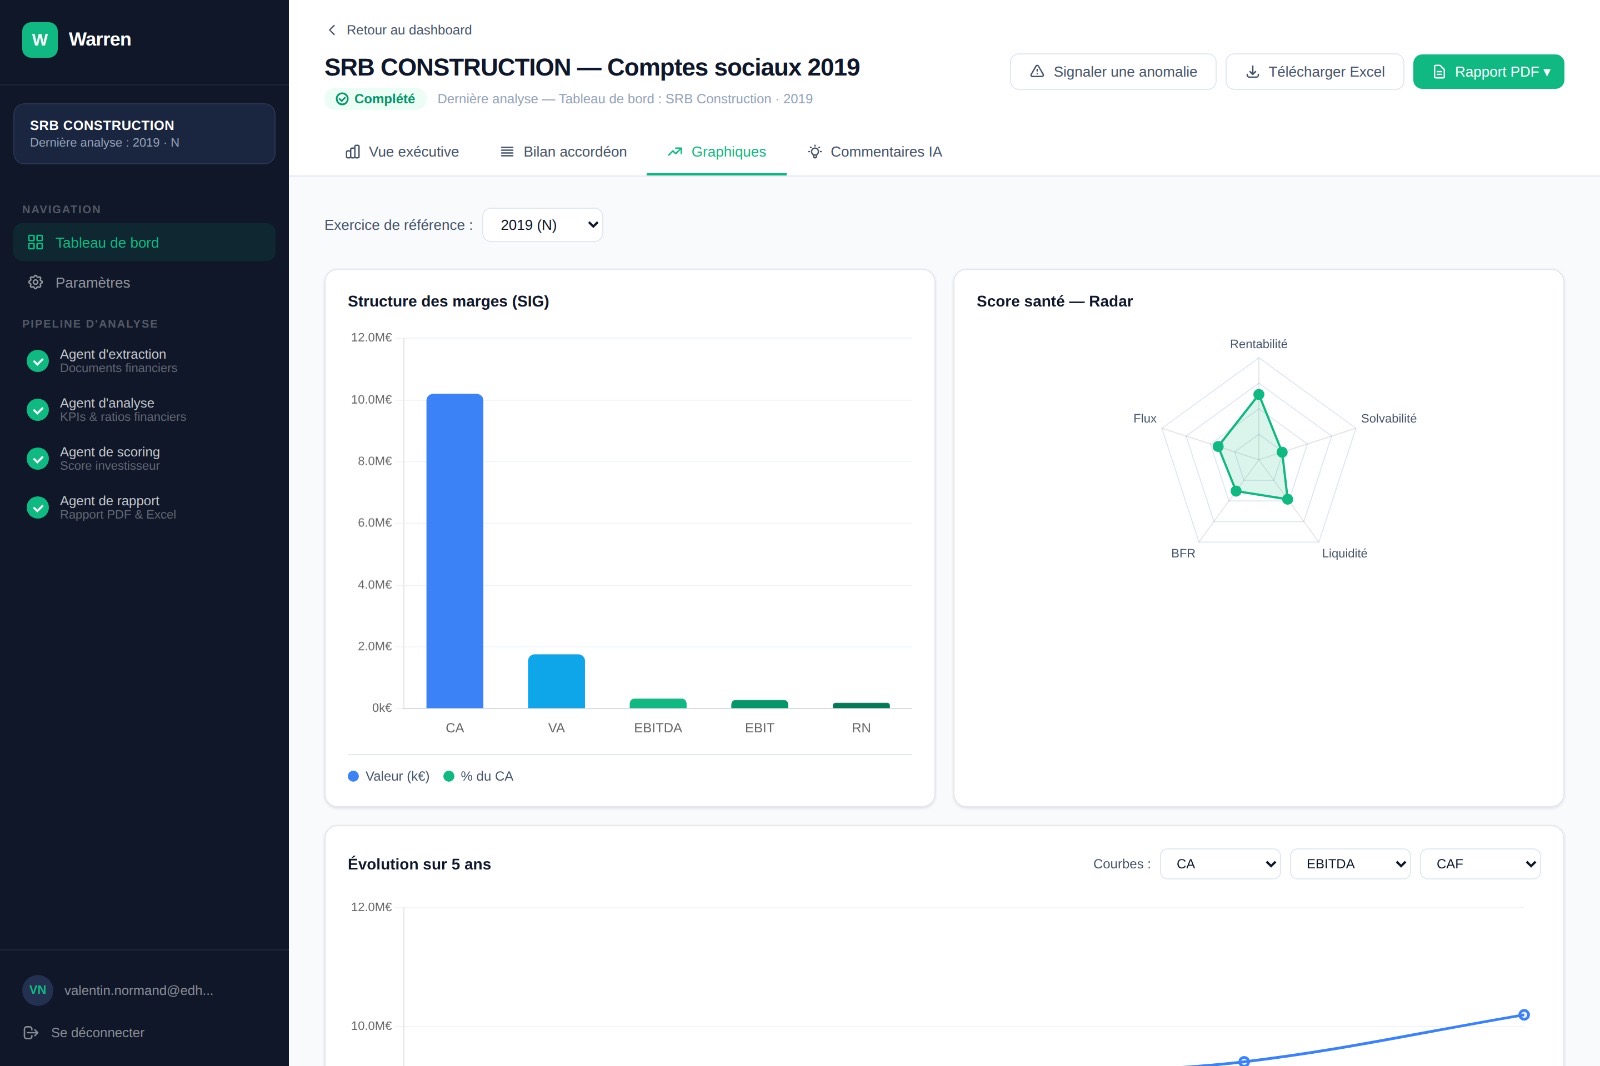Go to Tableau de bord in navigation

144,243
